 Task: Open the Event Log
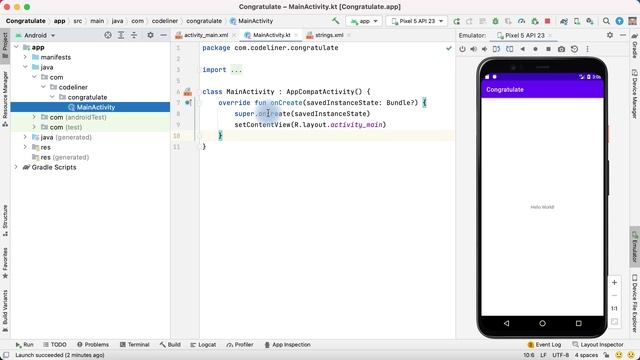[544, 344]
